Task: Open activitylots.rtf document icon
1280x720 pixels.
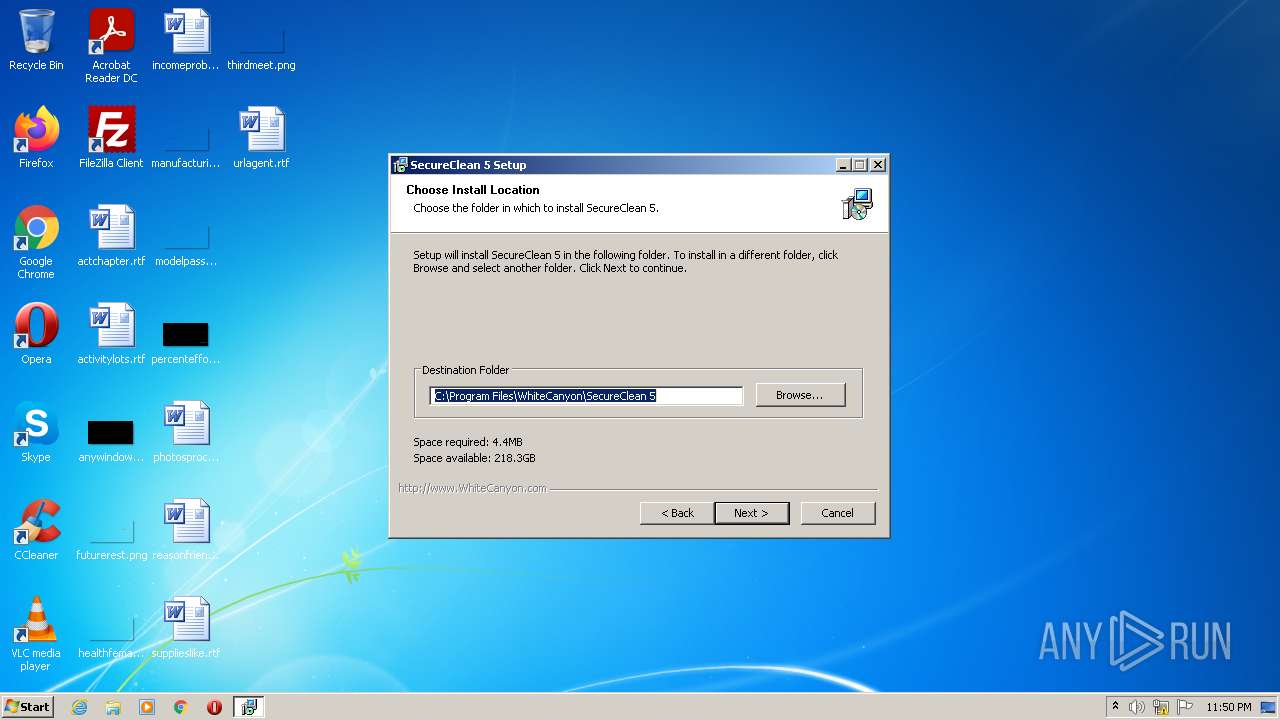Action: point(111,334)
